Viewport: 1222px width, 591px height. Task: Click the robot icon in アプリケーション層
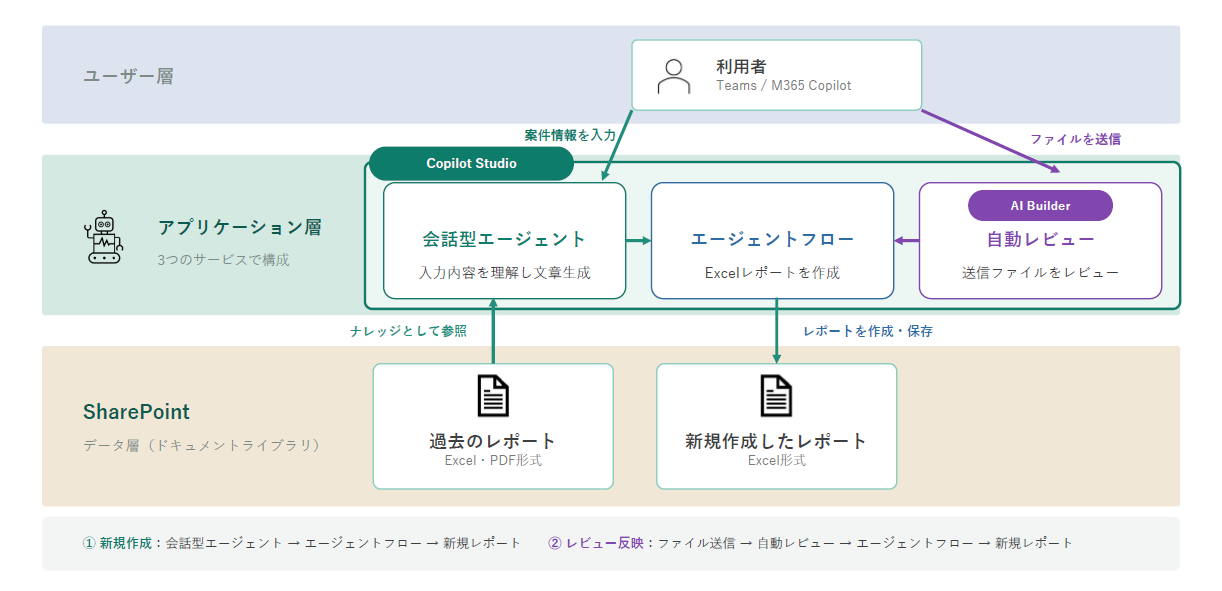[x=103, y=238]
